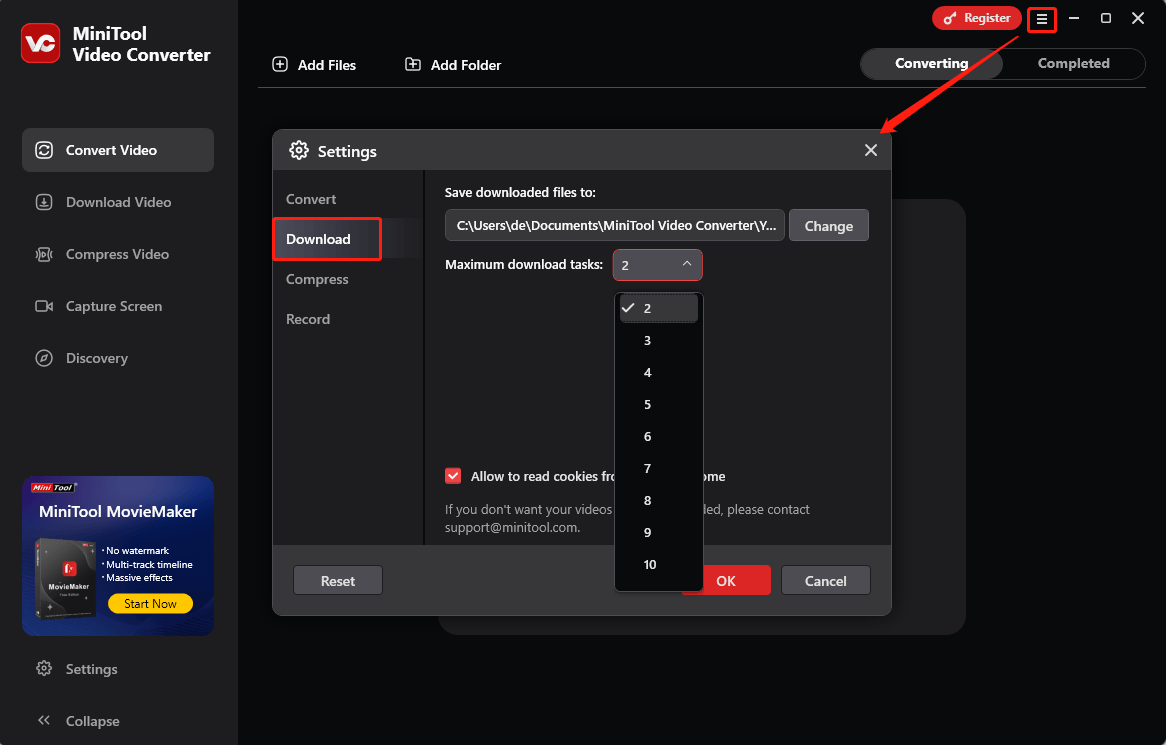Click the Add Files label

(326, 65)
